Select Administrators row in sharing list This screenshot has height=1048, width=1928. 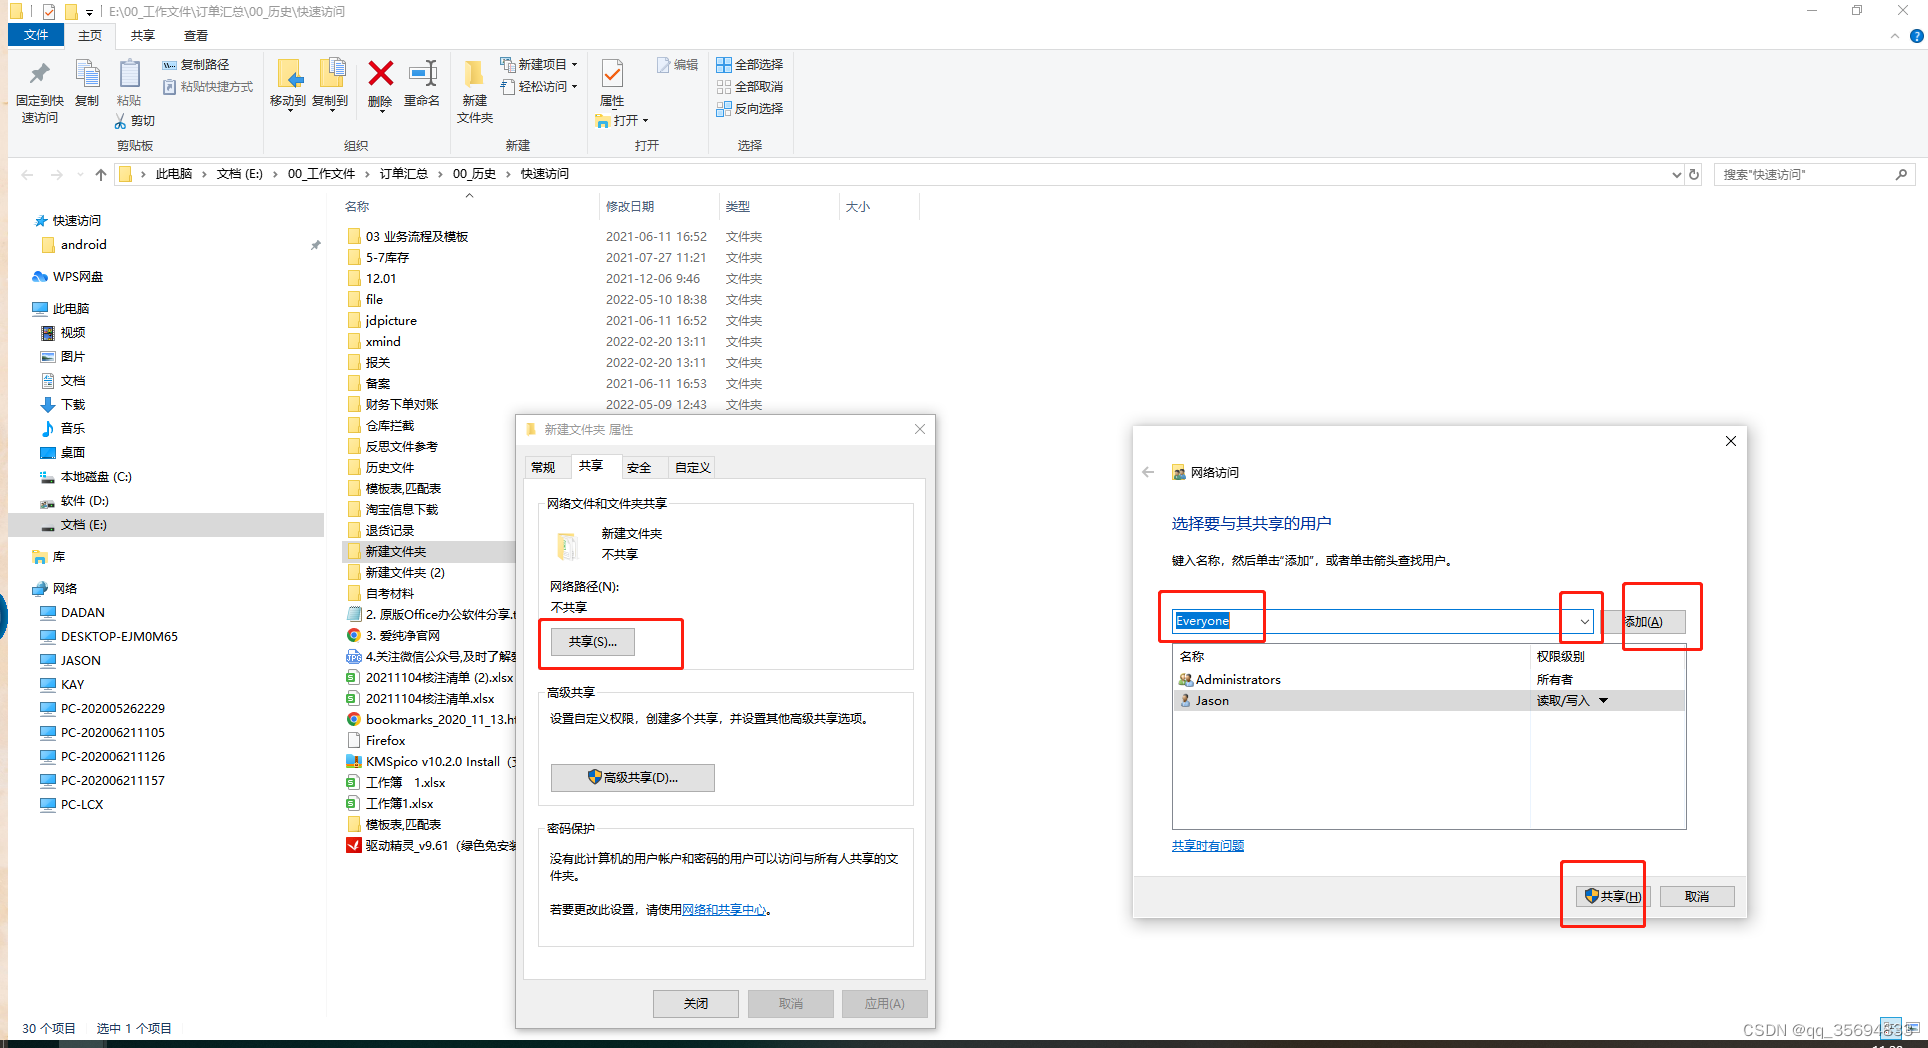click(1428, 680)
